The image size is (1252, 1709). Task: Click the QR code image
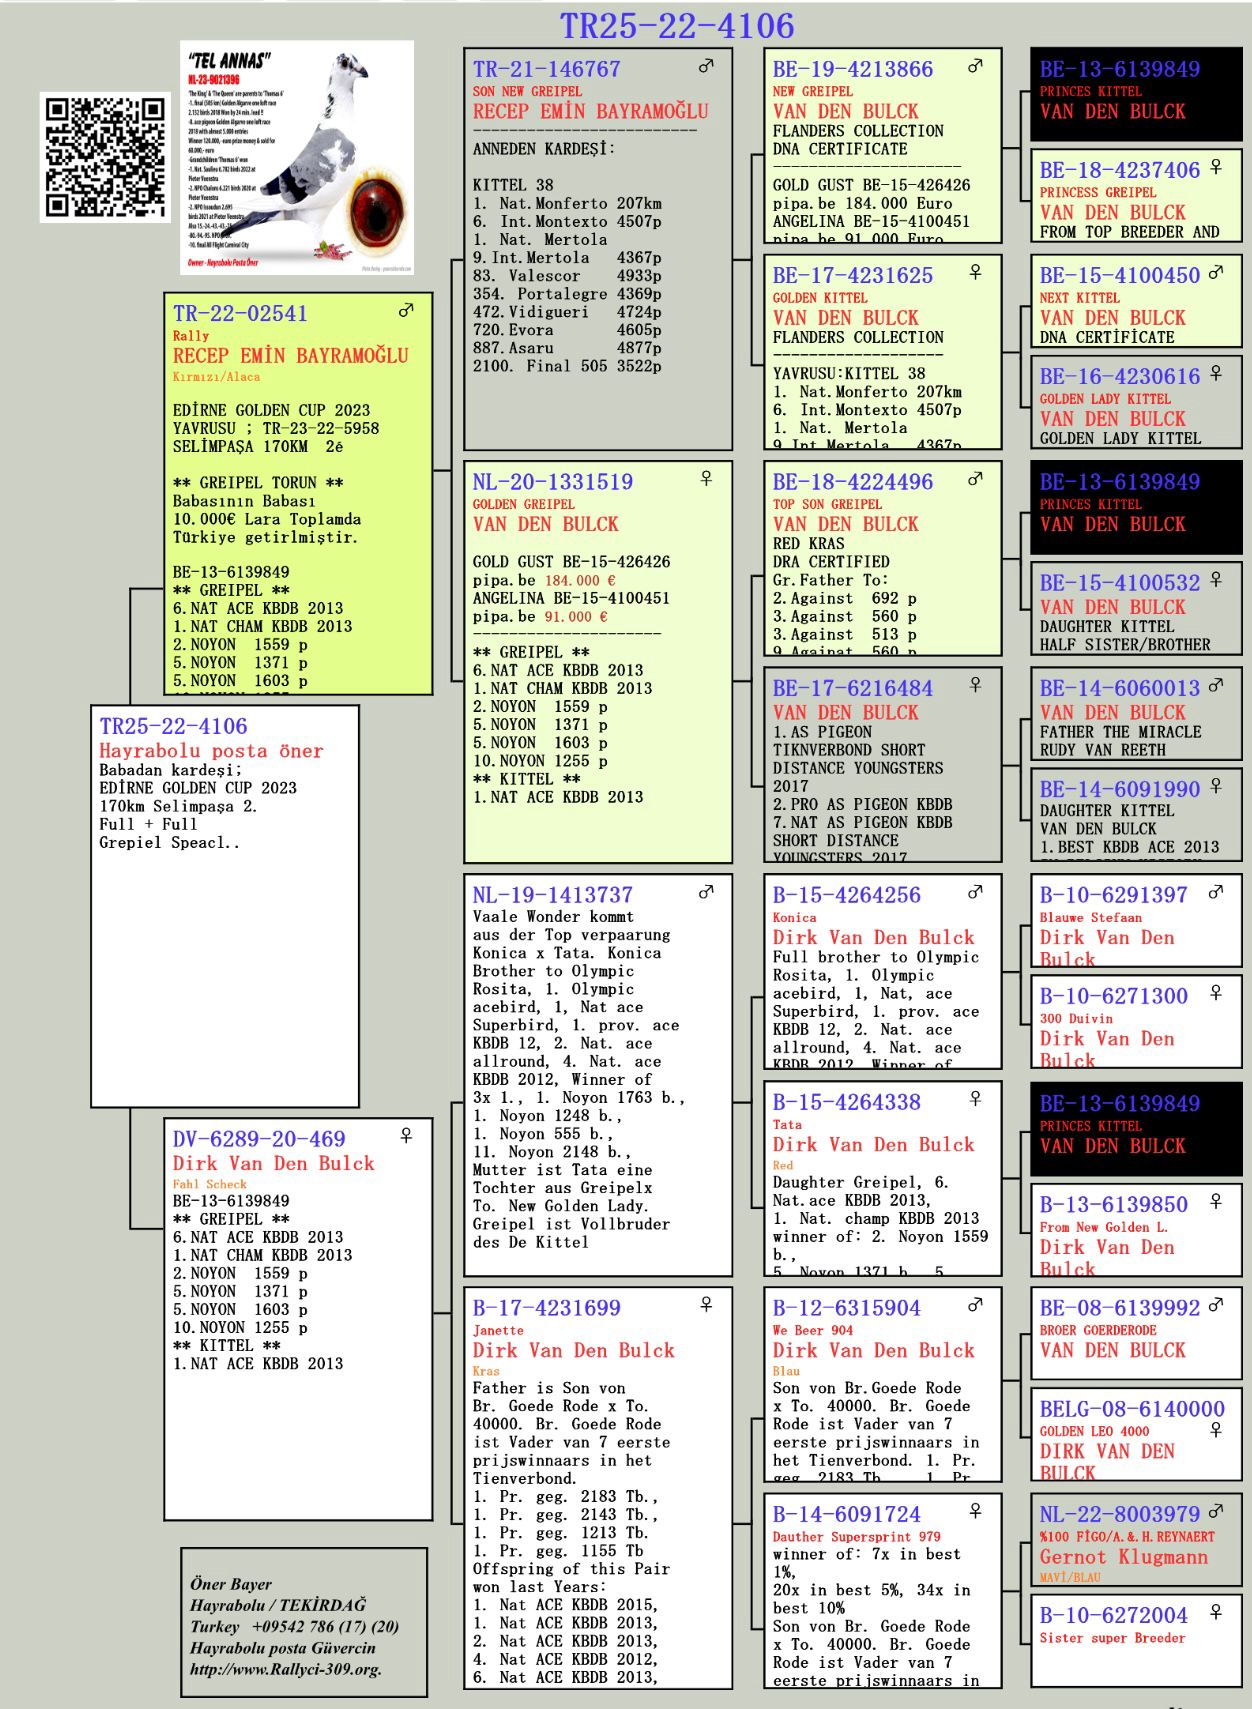(x=105, y=157)
